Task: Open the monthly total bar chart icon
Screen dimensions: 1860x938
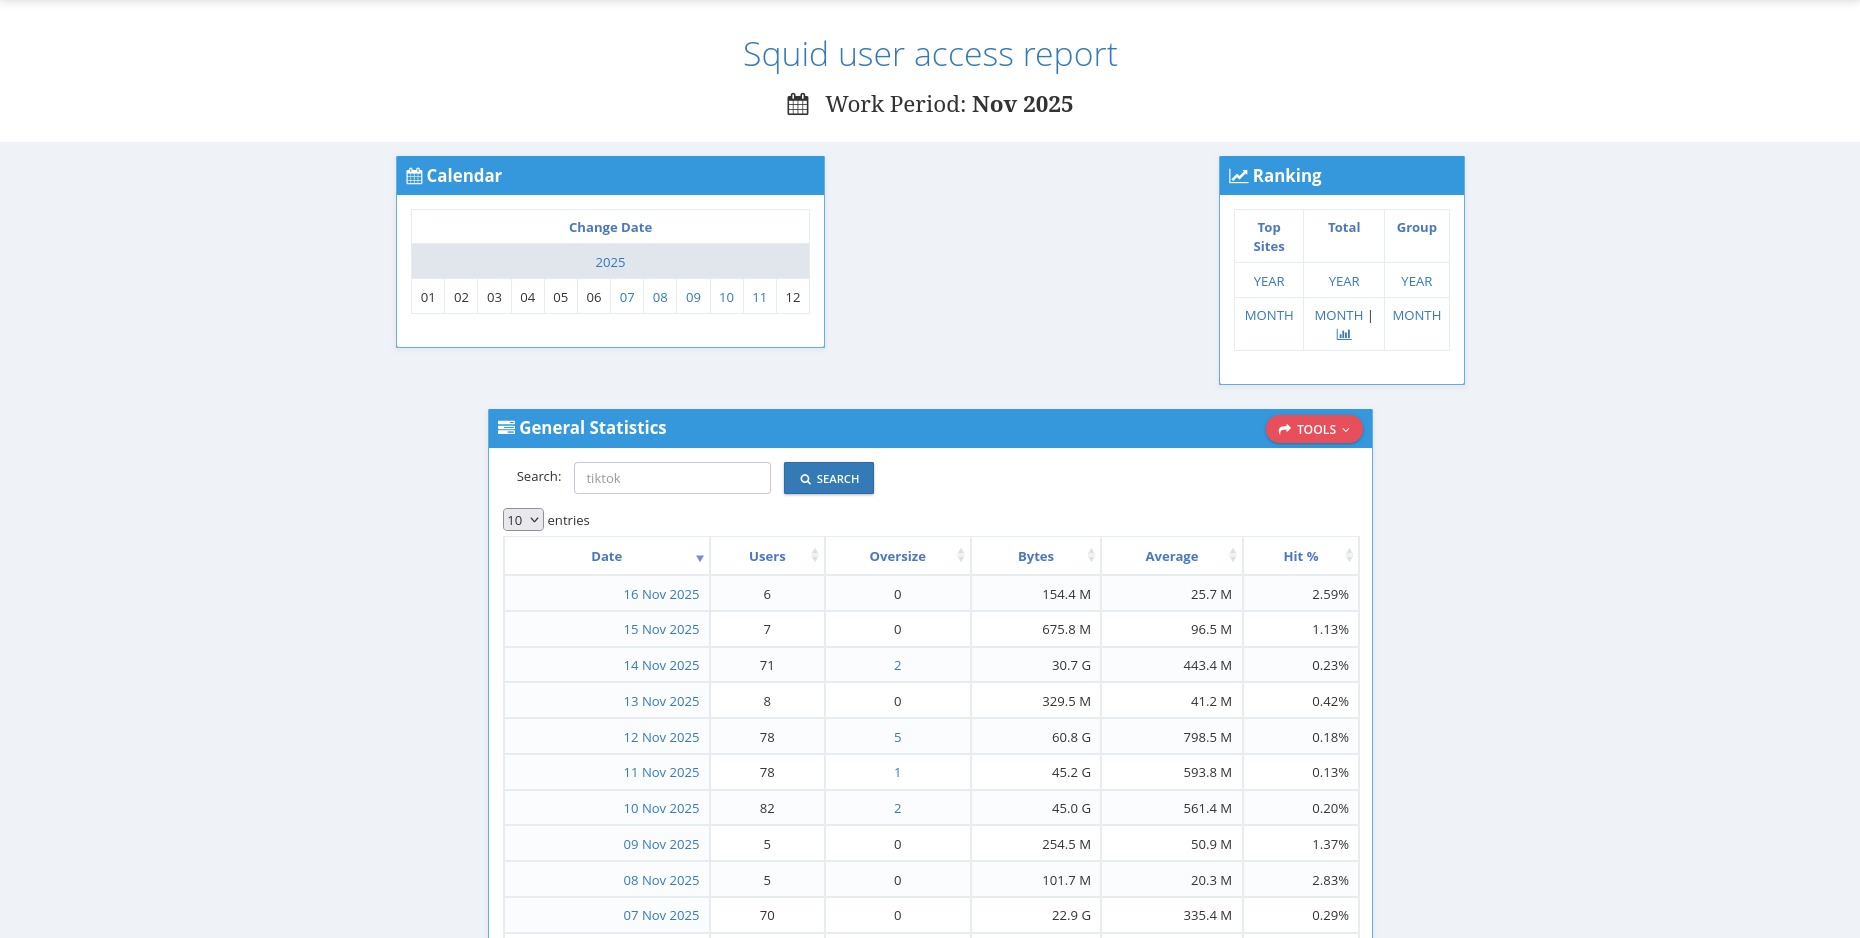Action: tap(1343, 335)
